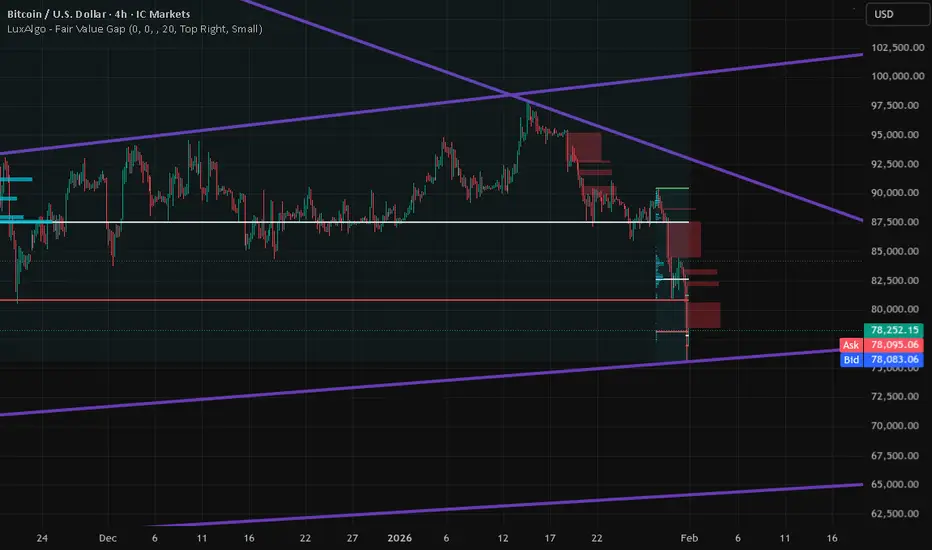Screen dimensions: 932x550
Task: Select the red fair value gap box between 85,000 and 87,500
Action: [684, 240]
